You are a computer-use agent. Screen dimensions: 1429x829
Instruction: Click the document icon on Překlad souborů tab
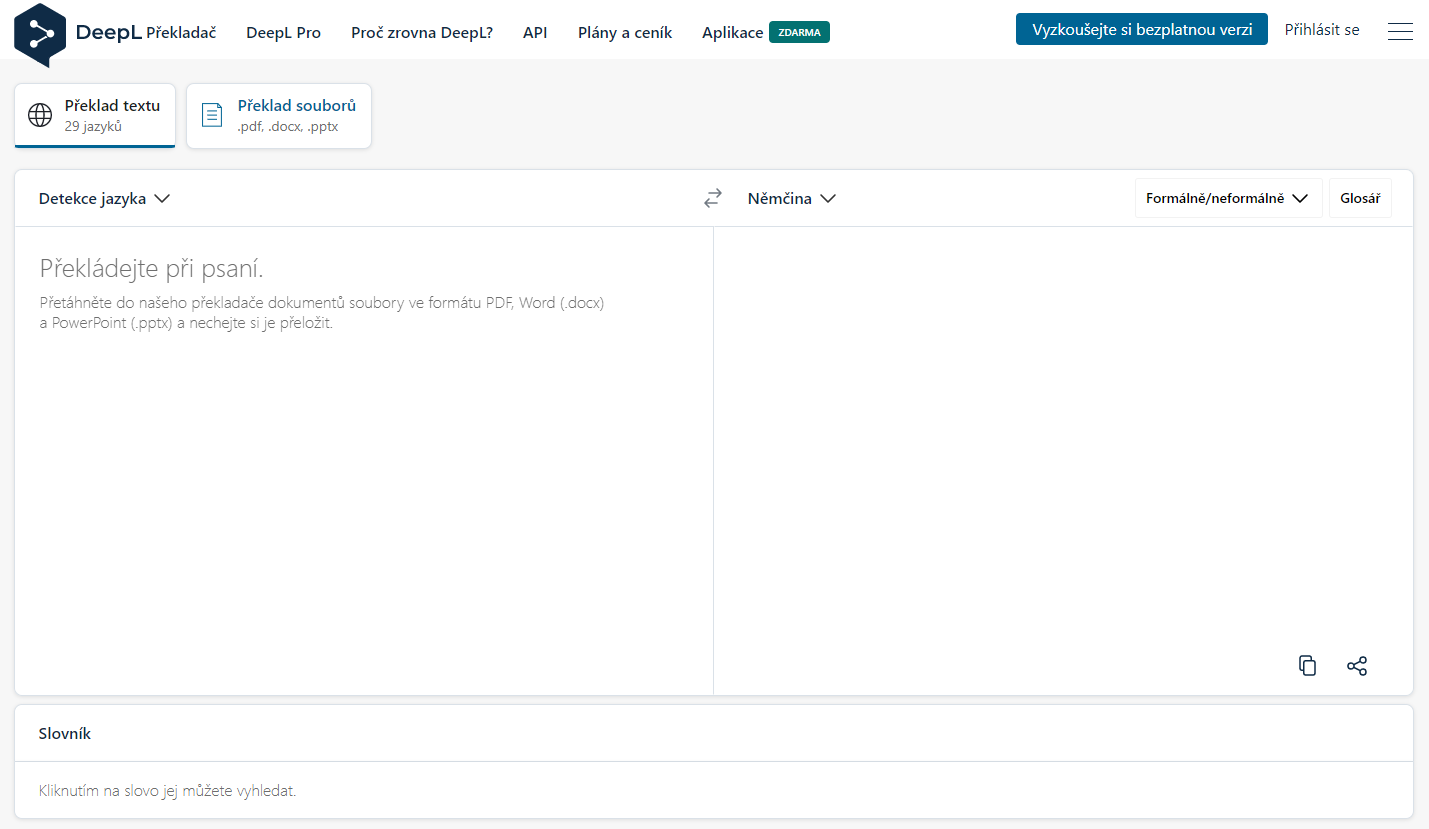(x=212, y=115)
